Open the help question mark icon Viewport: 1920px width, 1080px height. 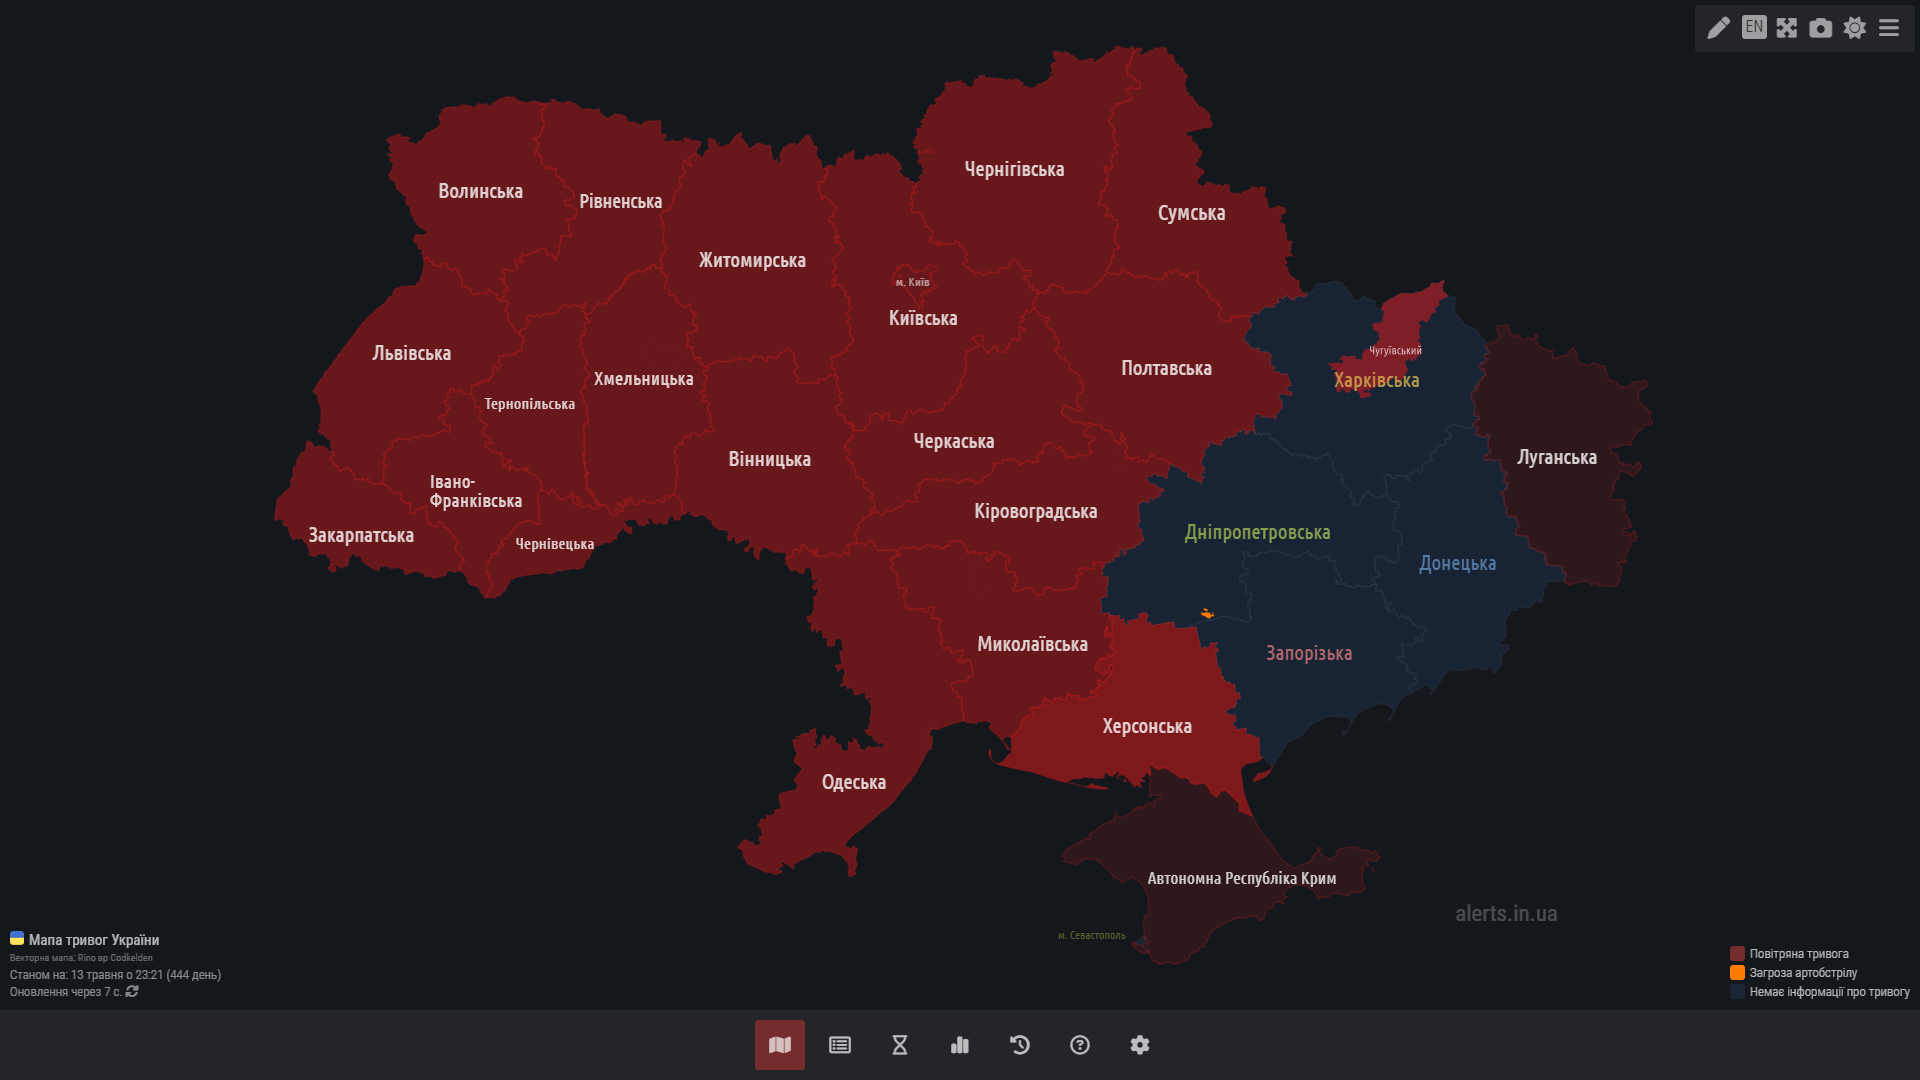(x=1080, y=1045)
